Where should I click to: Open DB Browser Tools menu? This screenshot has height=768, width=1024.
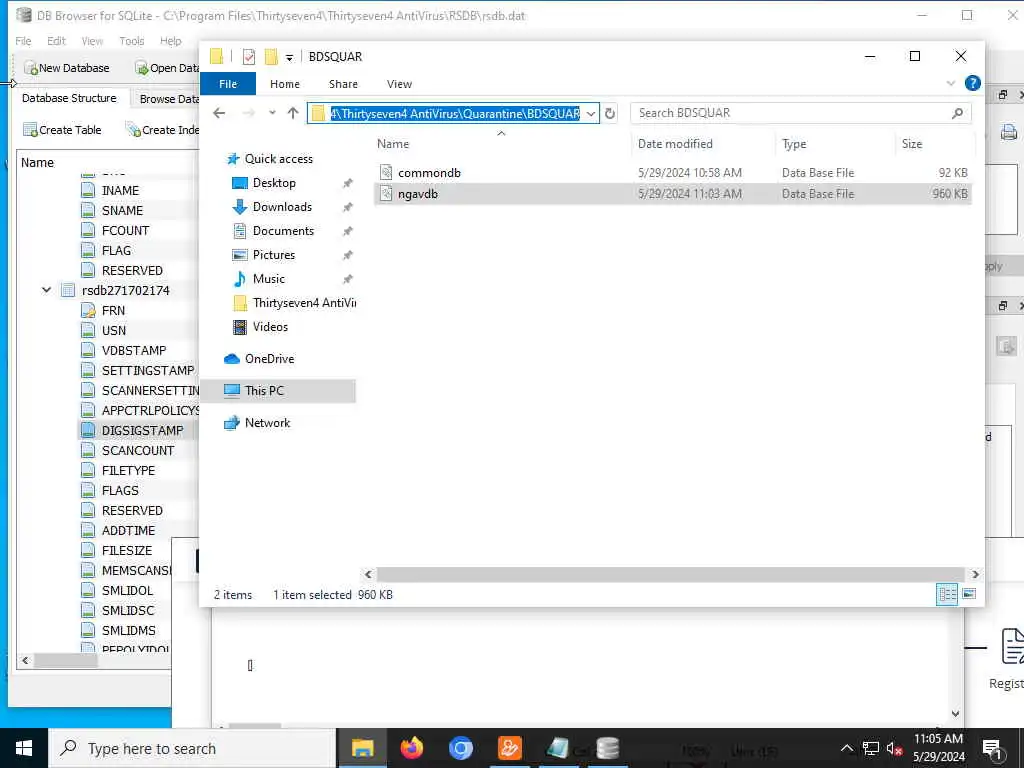[131, 40]
